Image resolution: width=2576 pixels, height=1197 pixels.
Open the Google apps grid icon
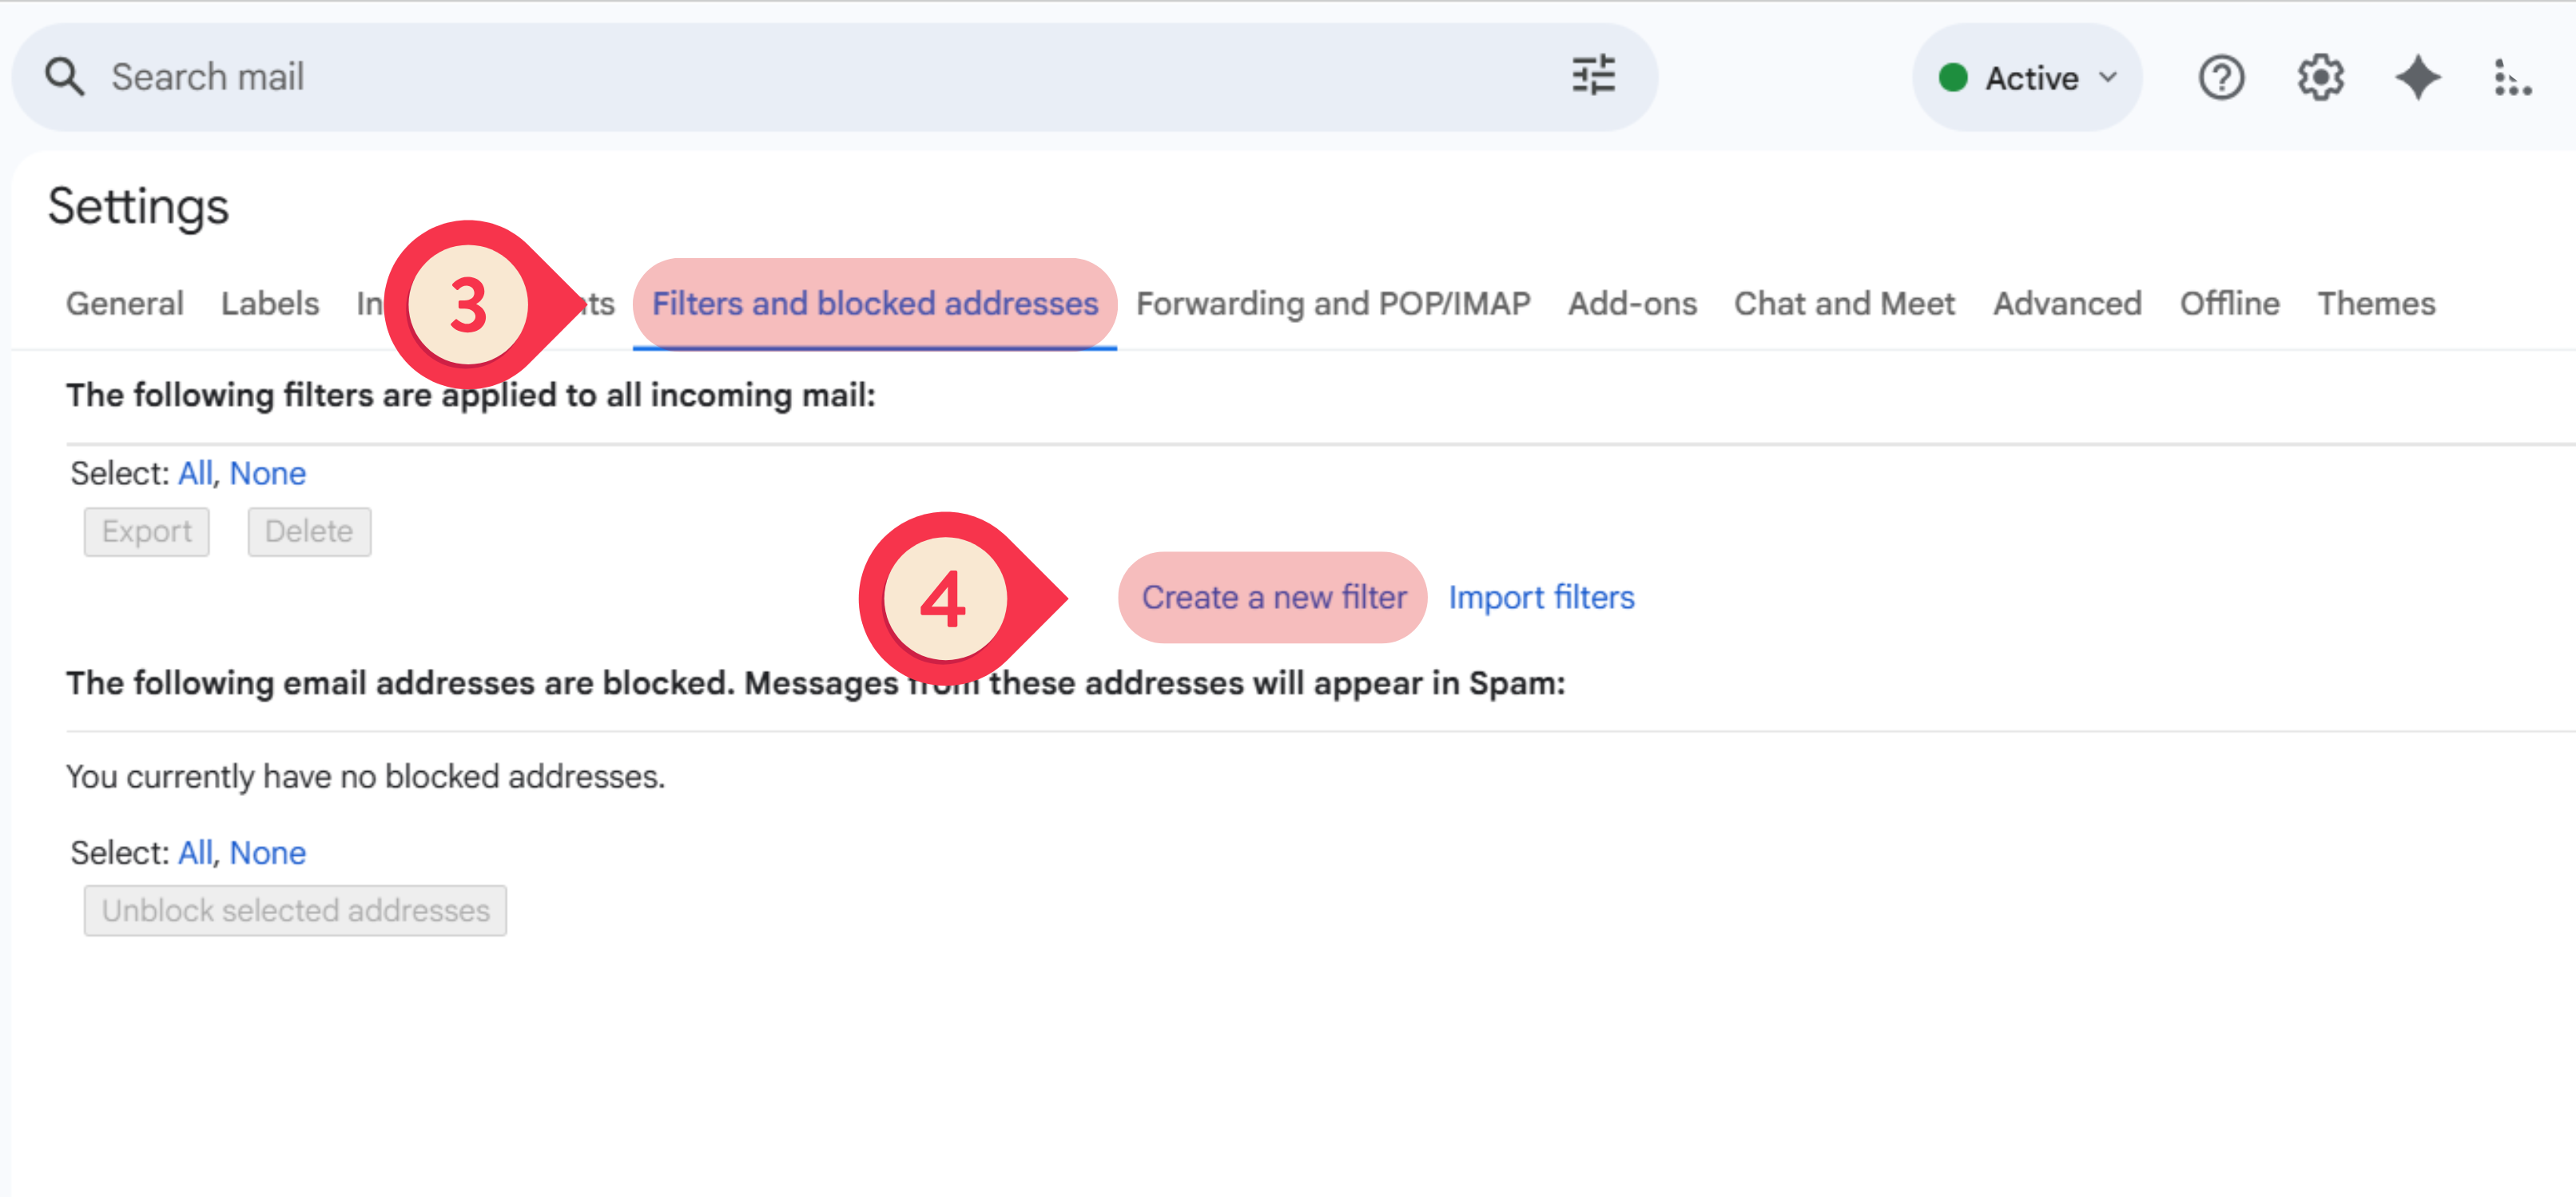tap(2511, 78)
